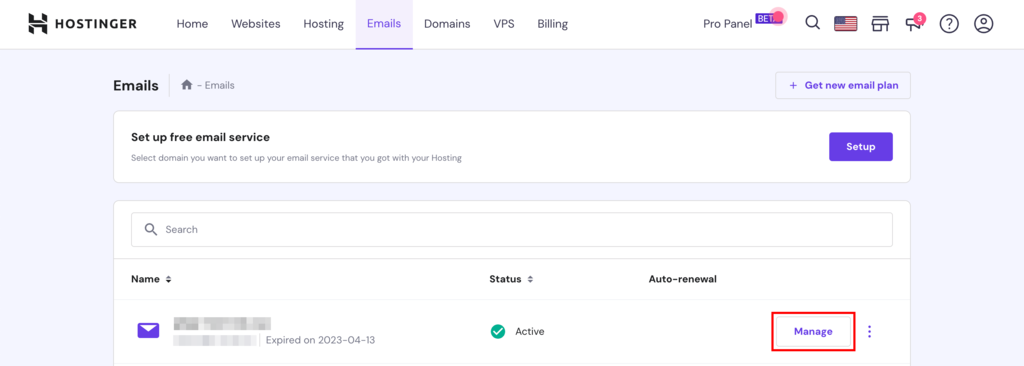The image size is (1024, 366).
Task: Click Get new email plan
Action: tap(843, 86)
